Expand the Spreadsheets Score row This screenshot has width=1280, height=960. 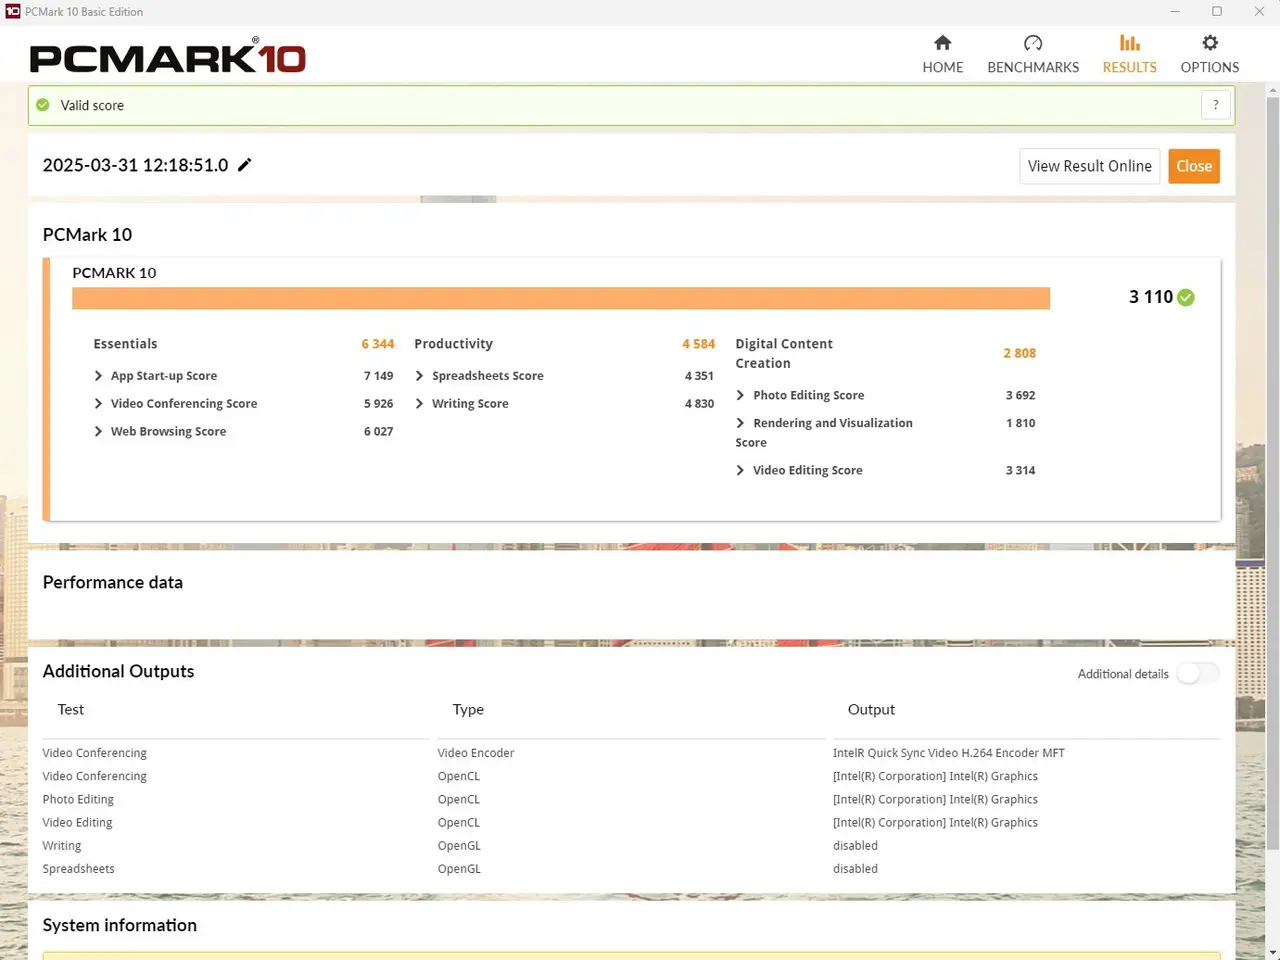[x=419, y=376]
